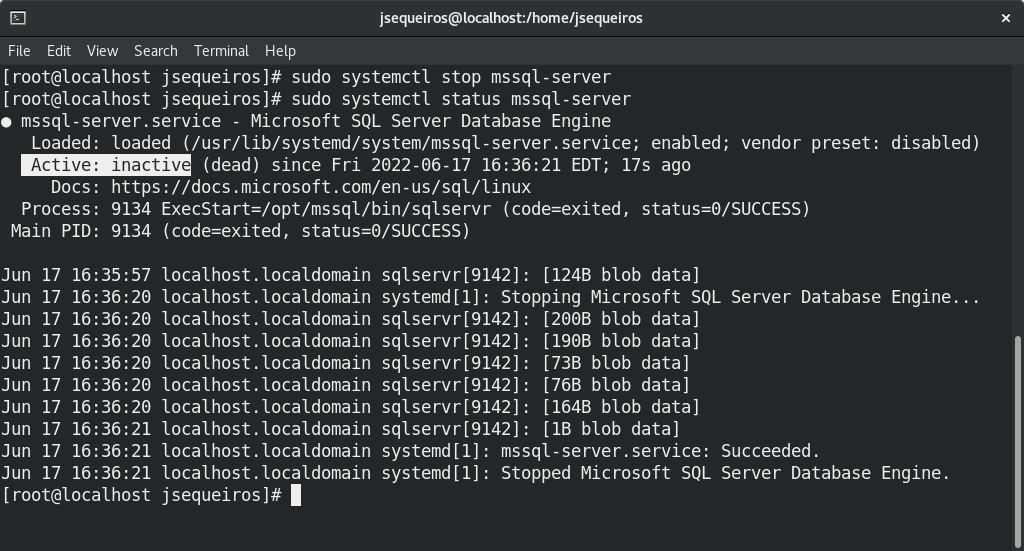Image resolution: width=1024 pixels, height=551 pixels.
Task: Open the File menu
Action: (x=19, y=51)
